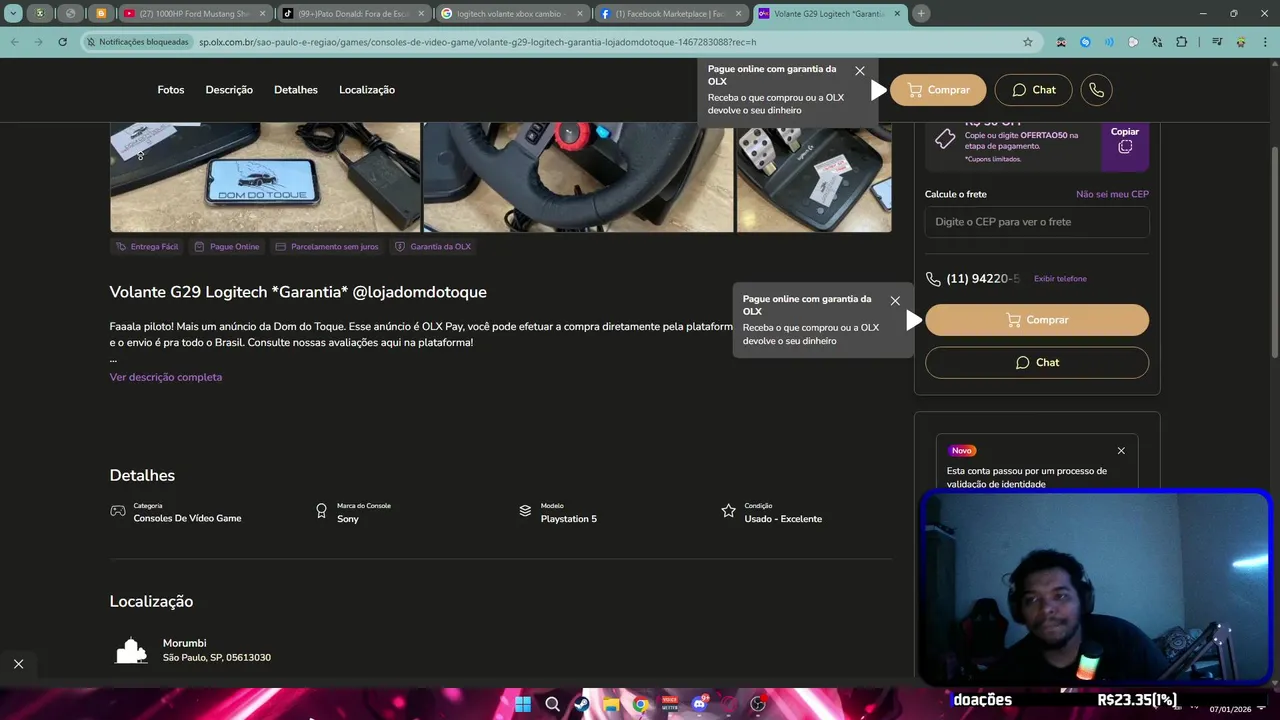Image resolution: width=1280 pixels, height=720 pixels.
Task: Open the browser extensions puzzle icon
Action: click(1181, 42)
